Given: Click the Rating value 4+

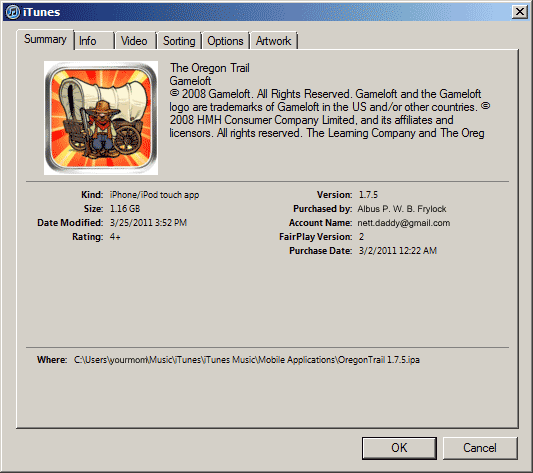Looking at the screenshot, I should click(x=115, y=237).
